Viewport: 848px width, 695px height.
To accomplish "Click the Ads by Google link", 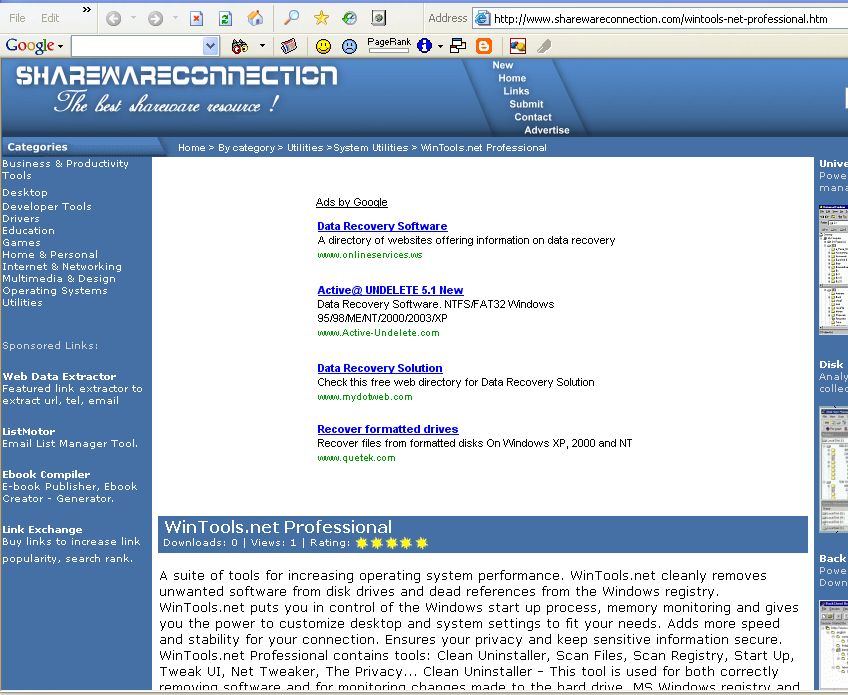I will tap(352, 202).
